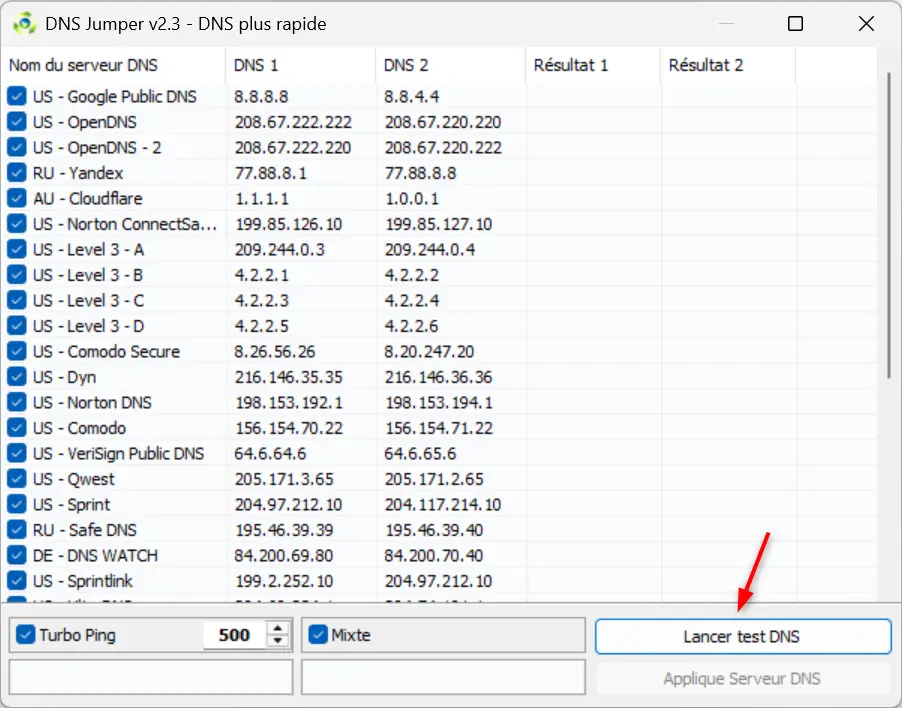The height and width of the screenshot is (708, 902).
Task: Disable the US - Comodo Secure checkbox
Action: coord(17,351)
